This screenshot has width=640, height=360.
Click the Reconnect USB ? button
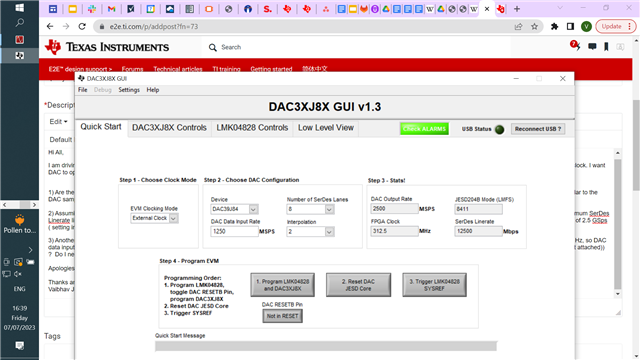[538, 129]
